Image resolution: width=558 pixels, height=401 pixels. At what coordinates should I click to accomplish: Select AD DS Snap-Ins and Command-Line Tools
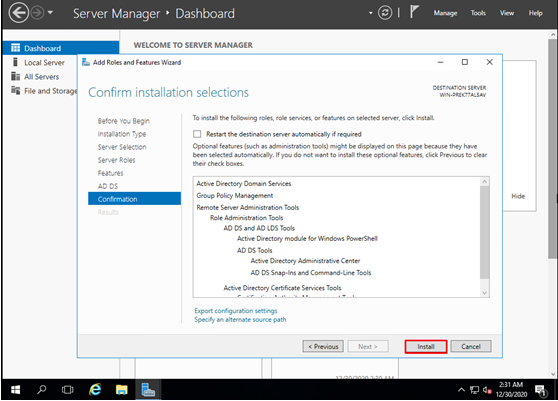pyautogui.click(x=311, y=273)
